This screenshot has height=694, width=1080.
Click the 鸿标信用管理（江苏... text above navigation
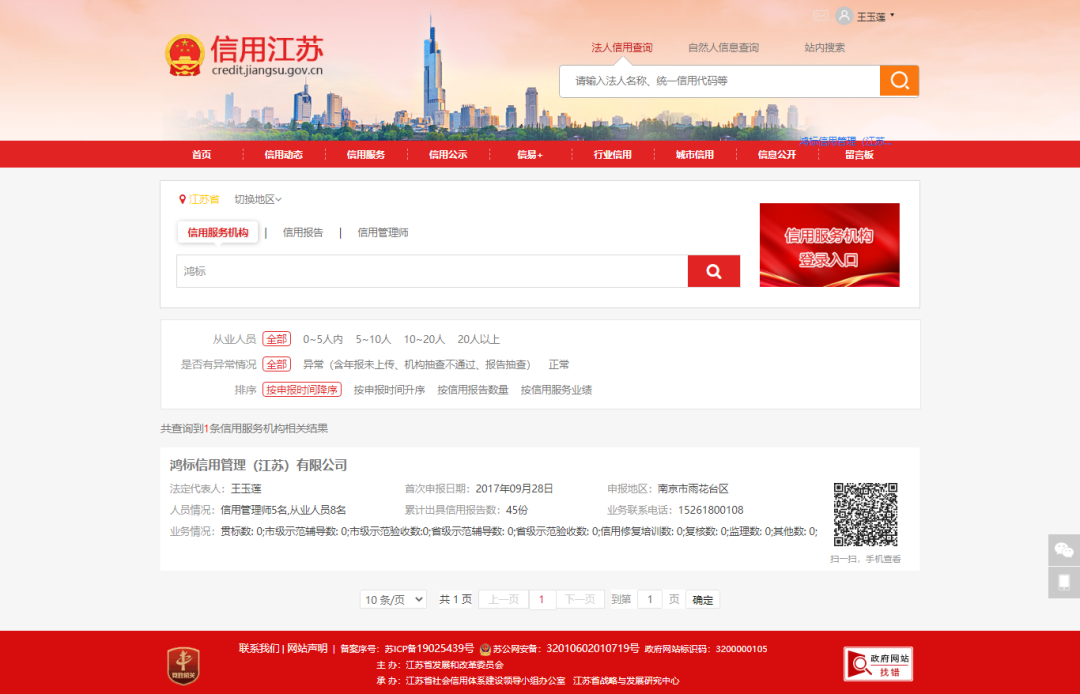coord(846,141)
